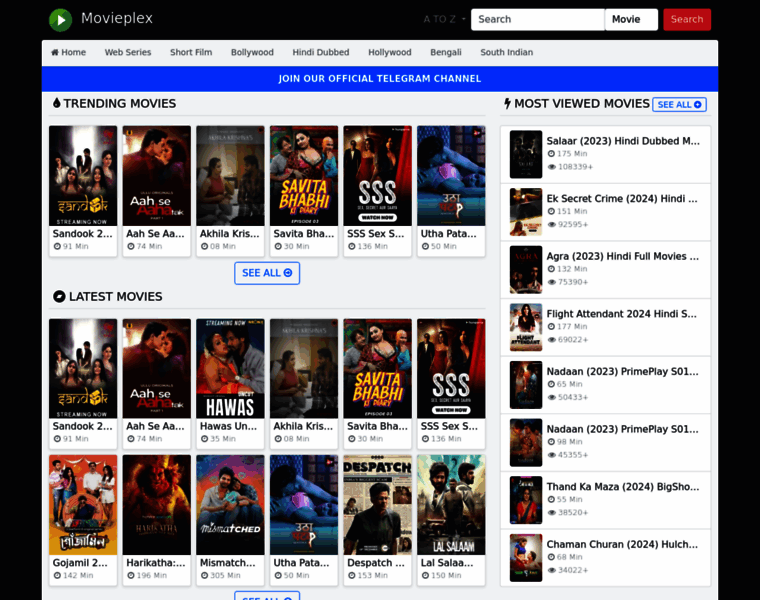Click See All under Trending Movies

267,273
